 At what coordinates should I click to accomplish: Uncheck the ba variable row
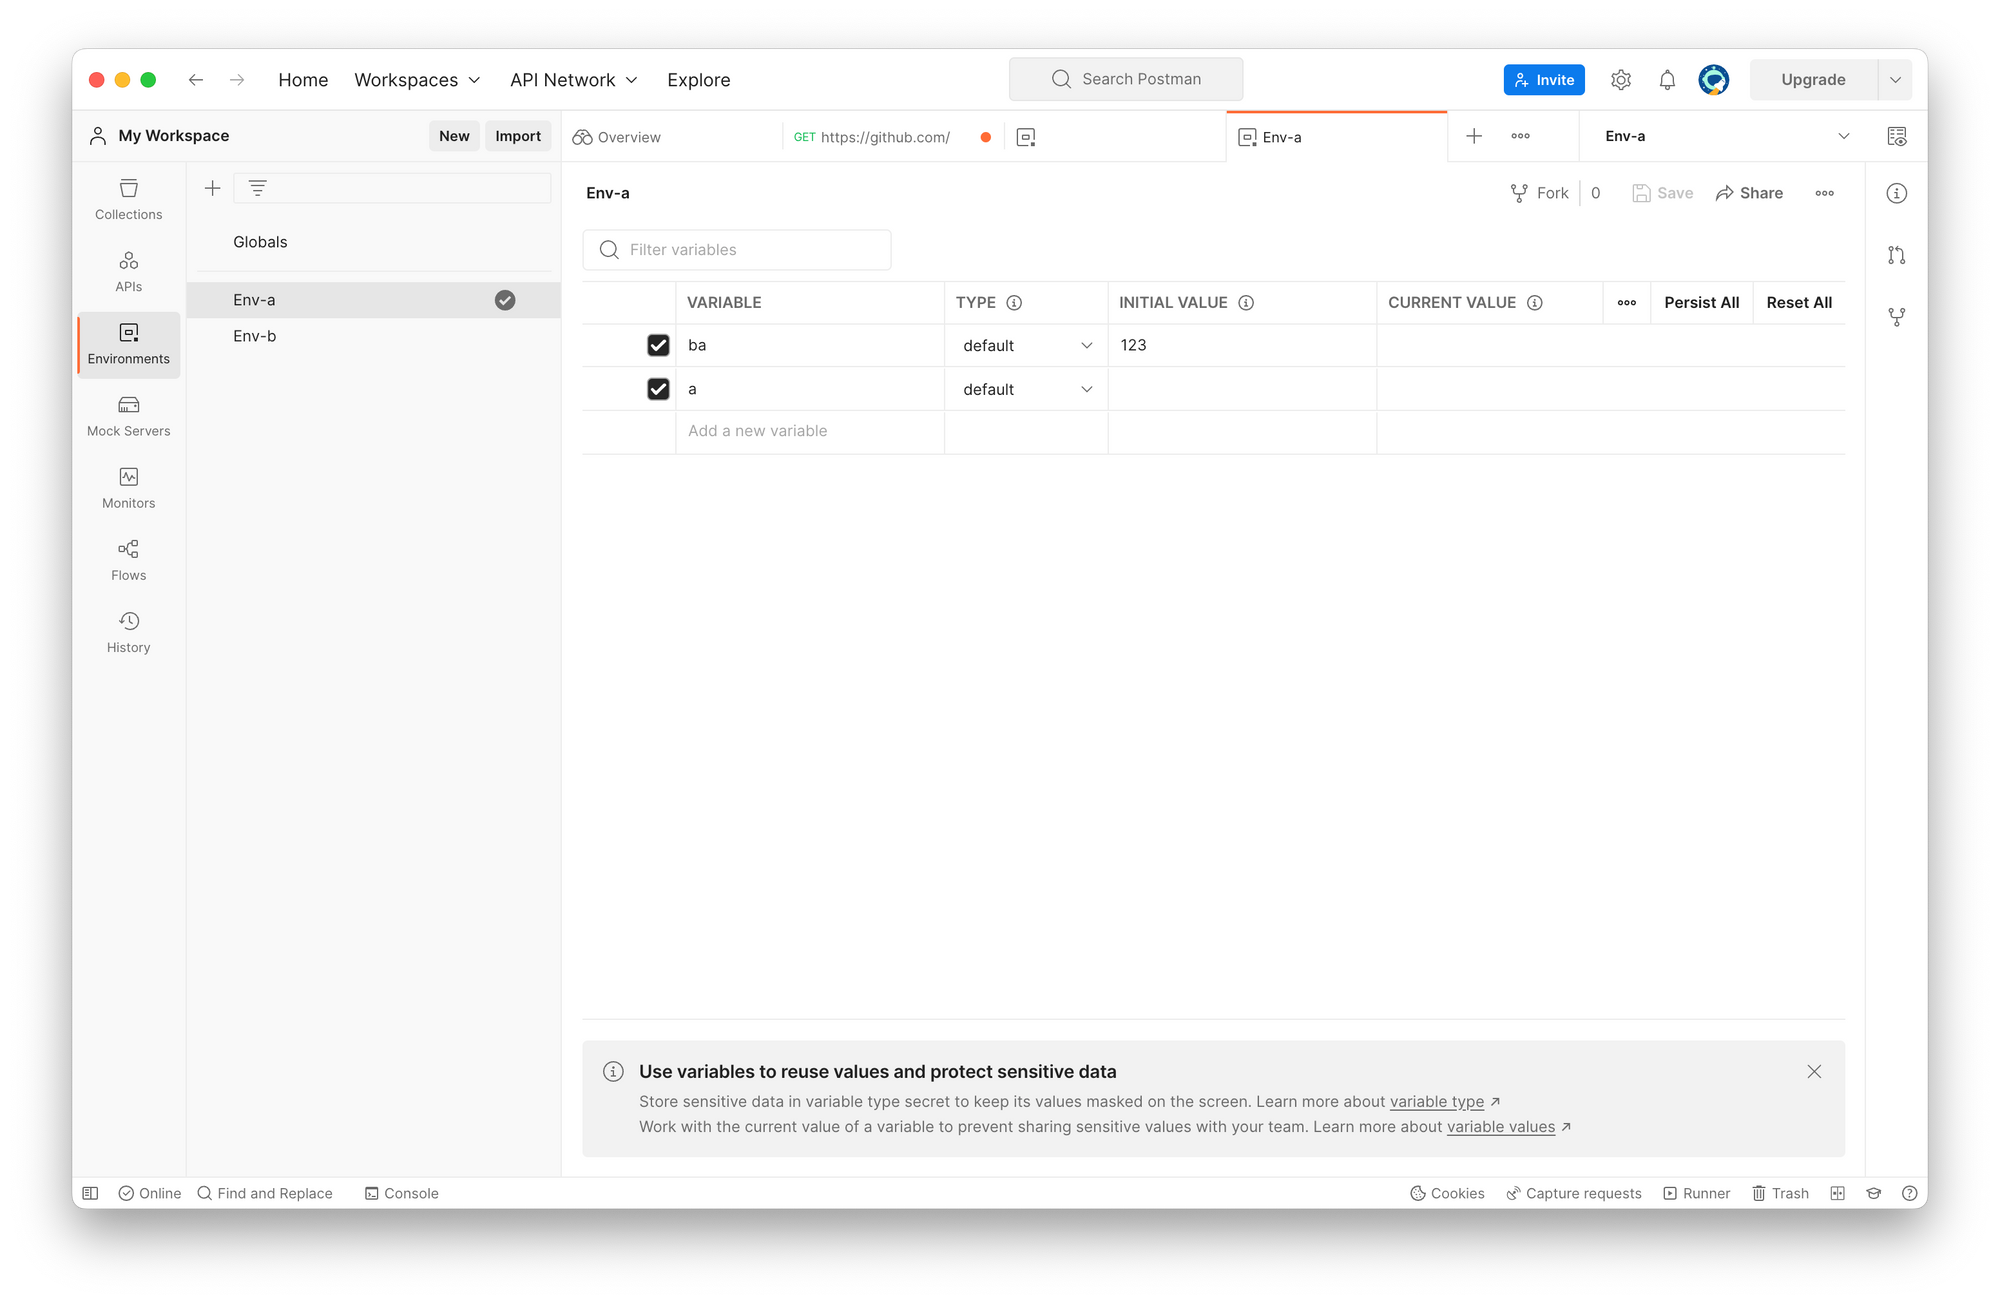(x=658, y=344)
